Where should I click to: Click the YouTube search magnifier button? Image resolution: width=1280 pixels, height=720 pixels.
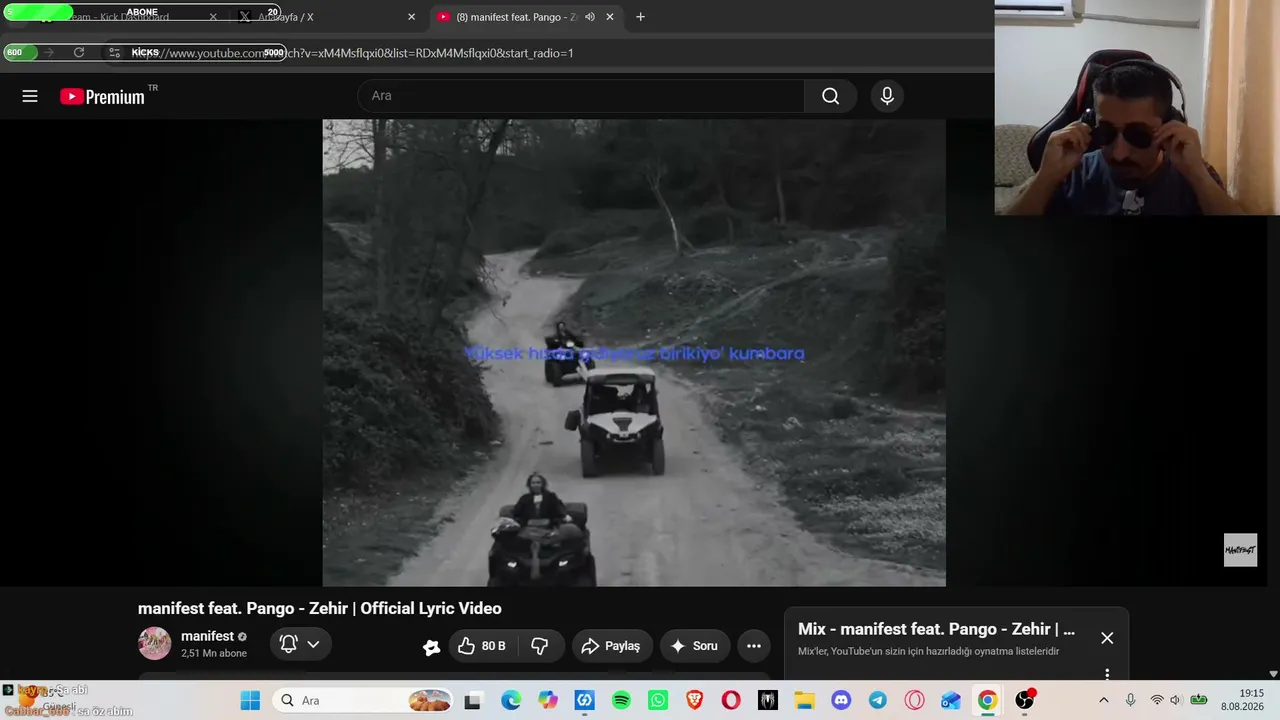[x=830, y=96]
